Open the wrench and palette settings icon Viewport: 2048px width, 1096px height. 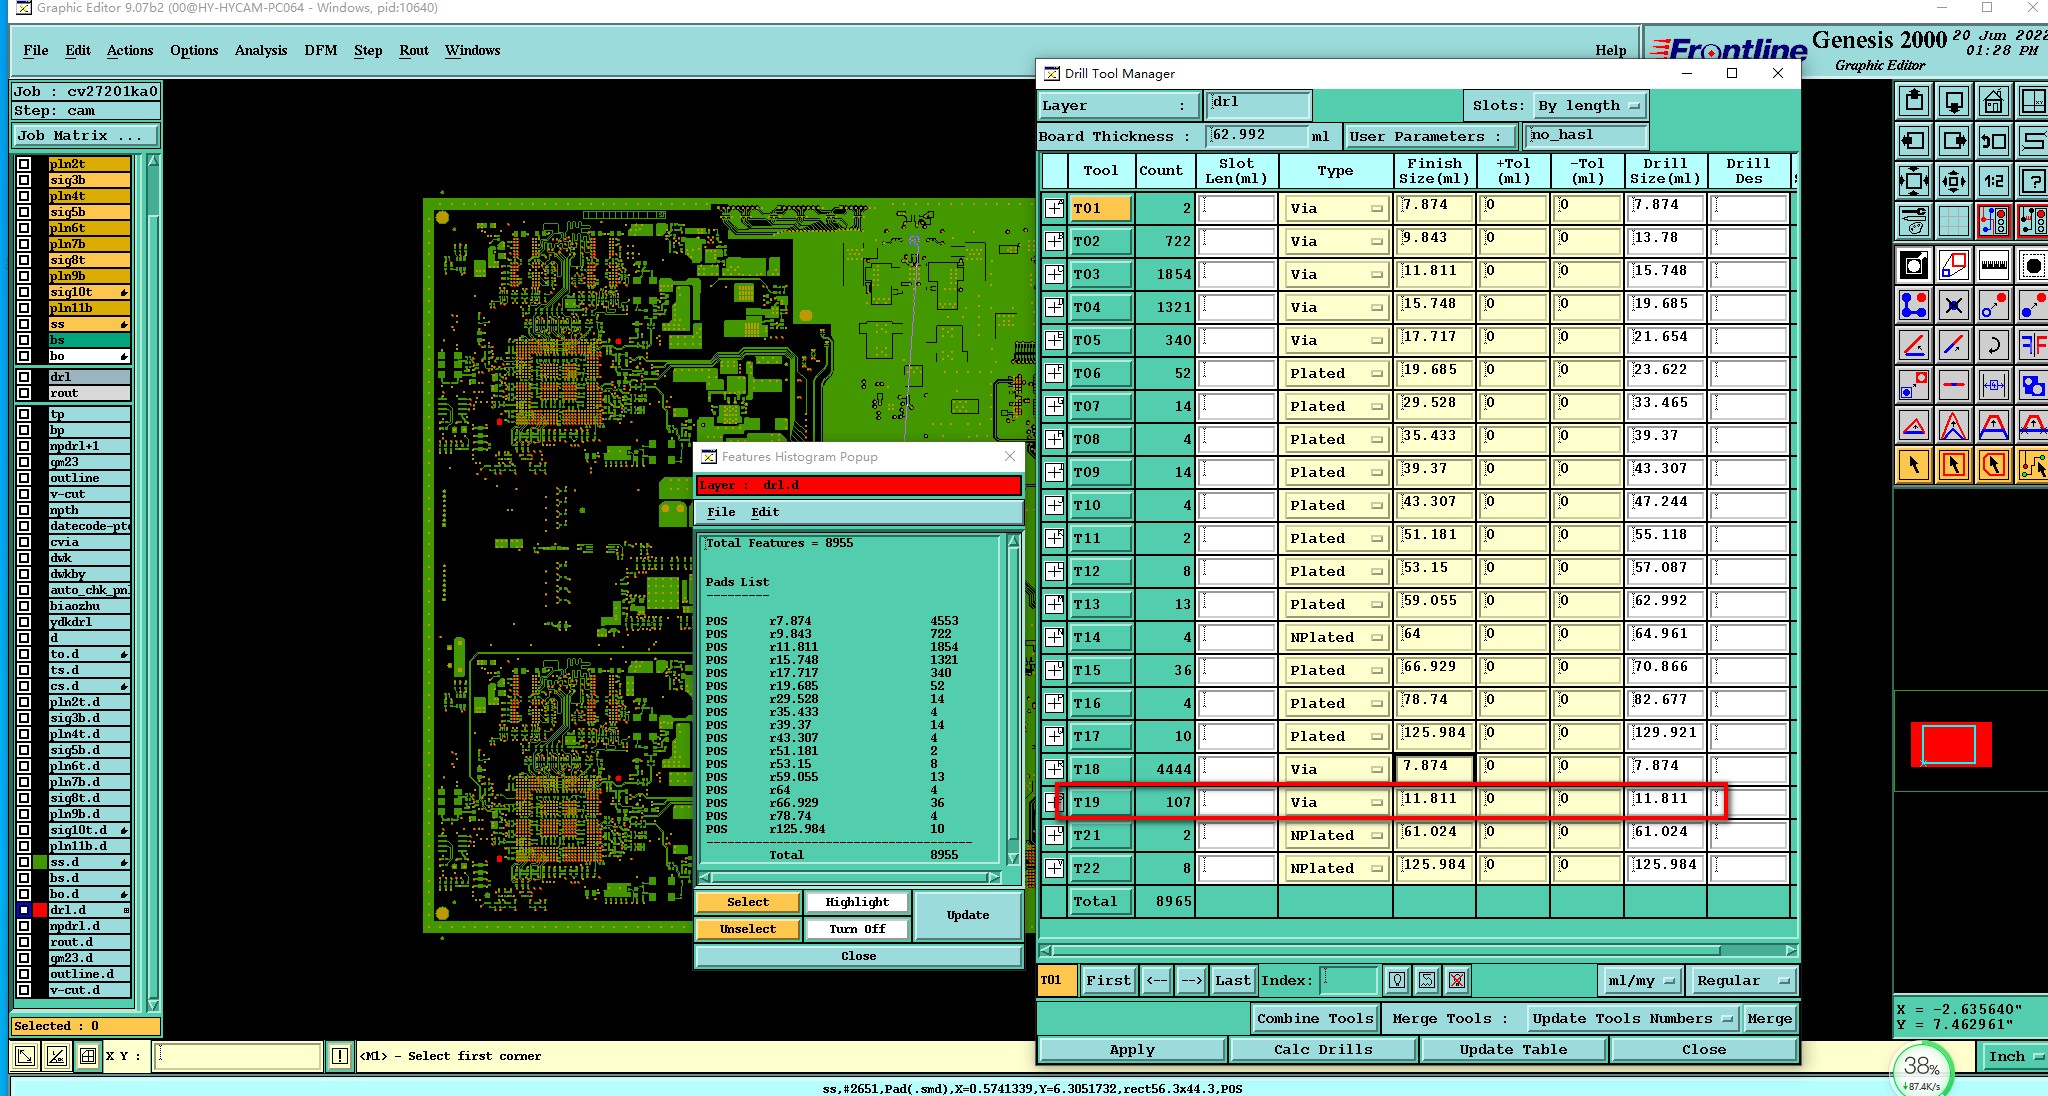click(x=1913, y=221)
